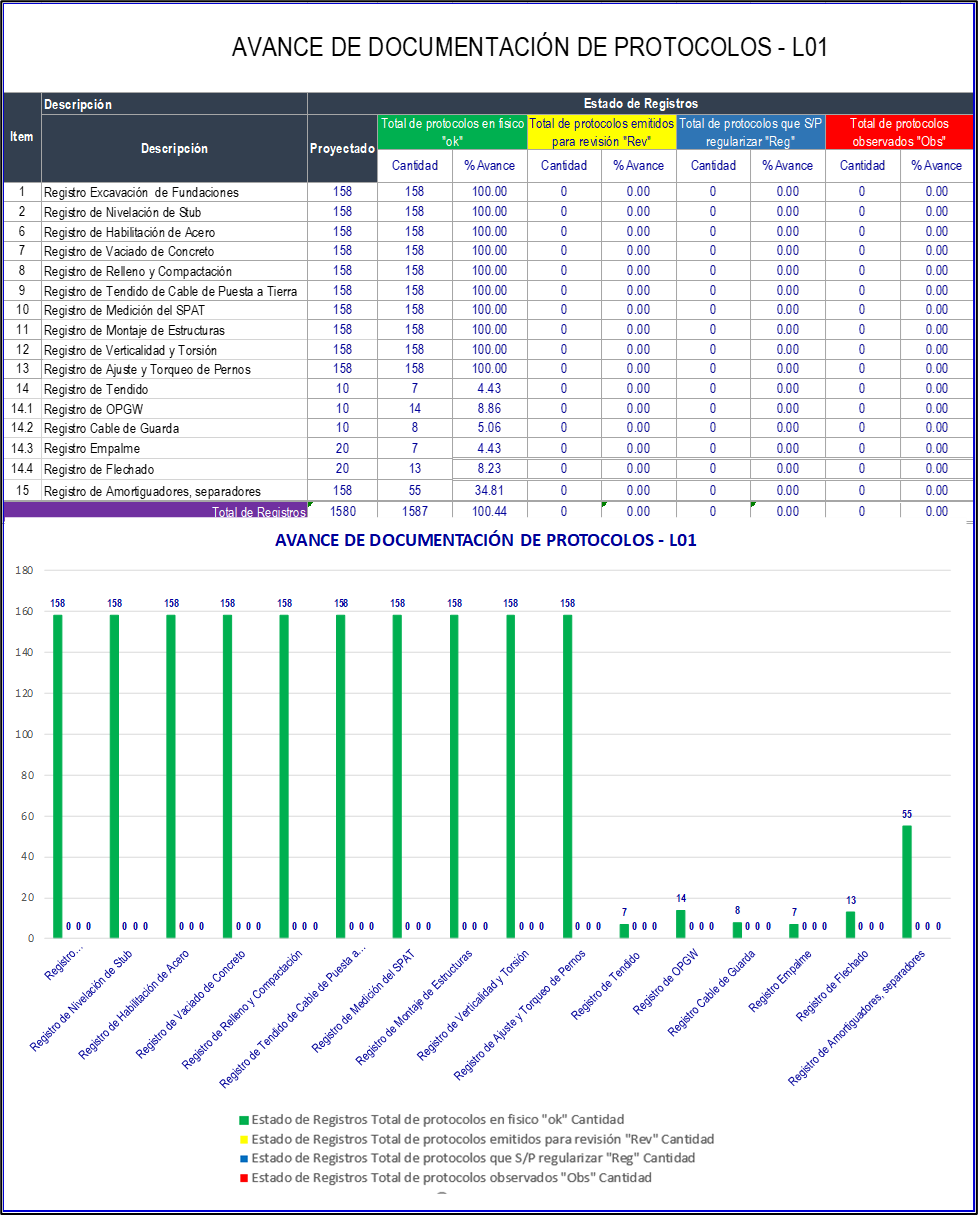Click the green bar labeled 55
978x1215 pixels.
[x=907, y=881]
